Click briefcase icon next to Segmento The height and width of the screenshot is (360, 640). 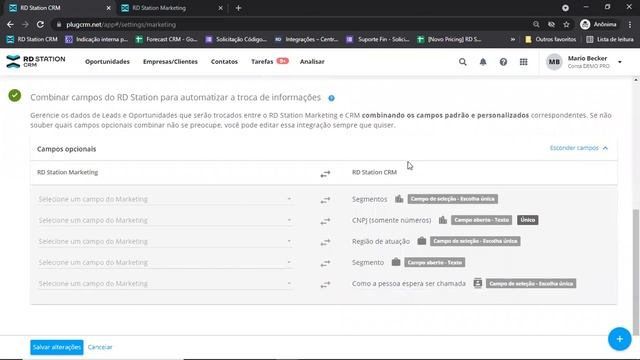(x=396, y=262)
